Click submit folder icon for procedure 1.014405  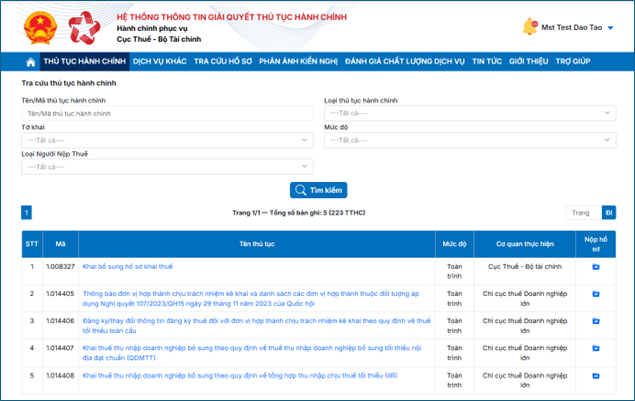click(x=596, y=294)
